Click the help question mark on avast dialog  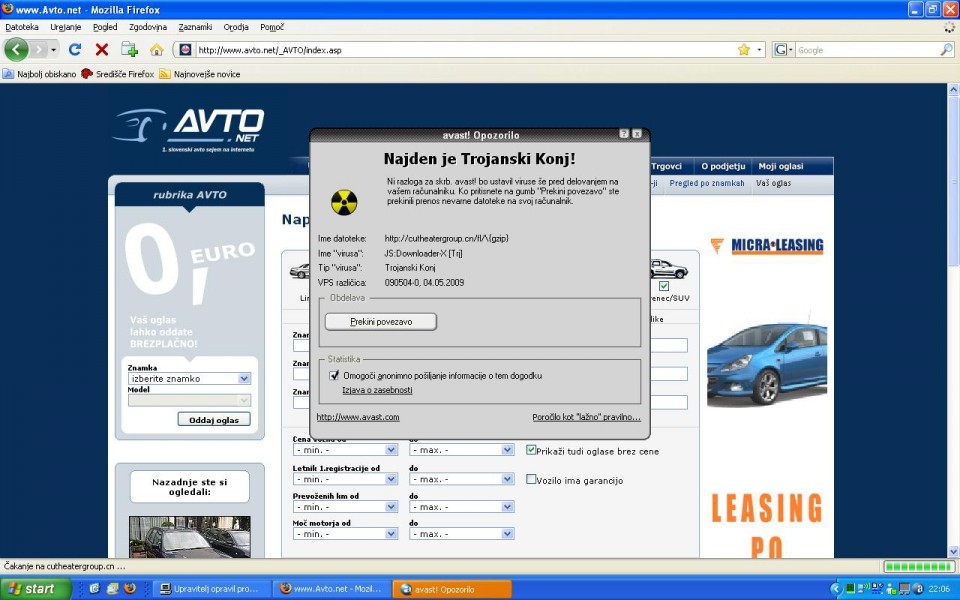tap(624, 133)
